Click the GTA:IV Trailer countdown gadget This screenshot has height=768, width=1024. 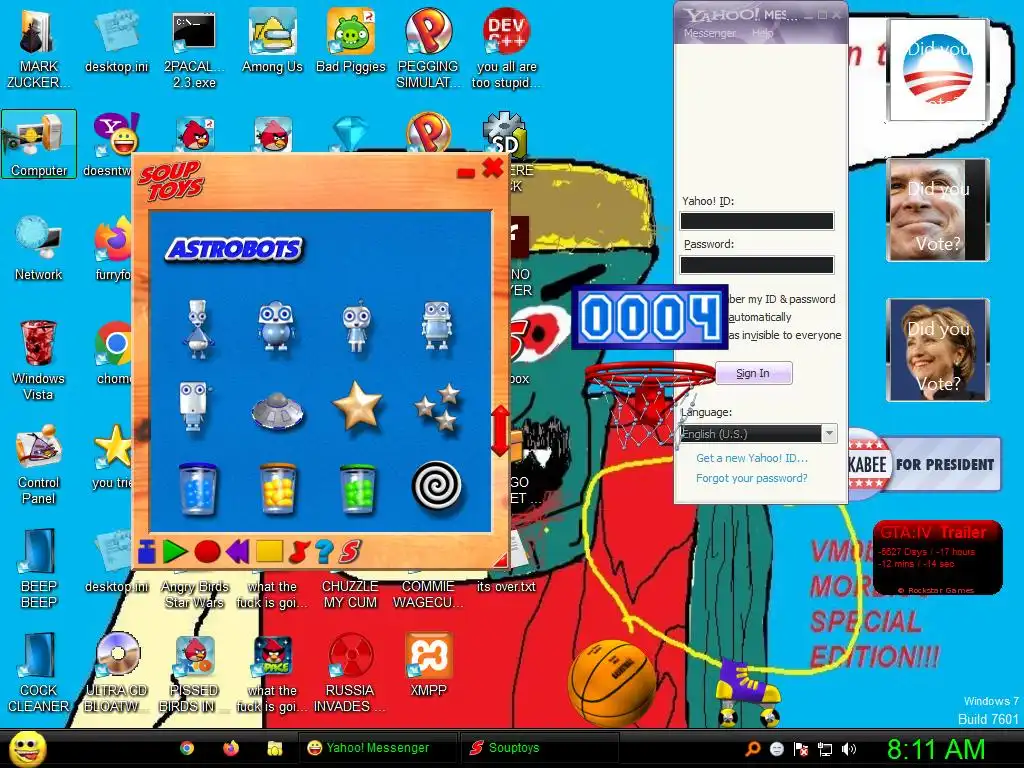pyautogui.click(x=937, y=558)
